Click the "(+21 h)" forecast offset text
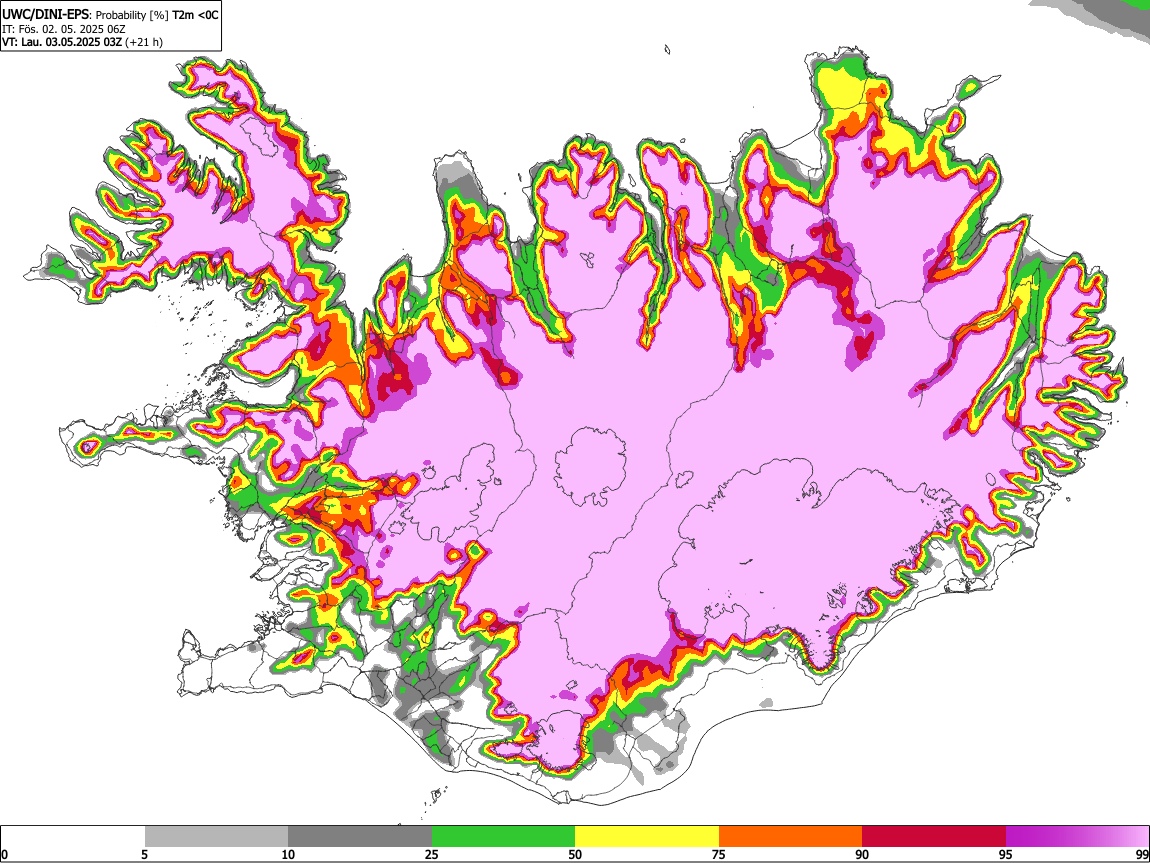This screenshot has width=1150, height=863. tap(144, 42)
